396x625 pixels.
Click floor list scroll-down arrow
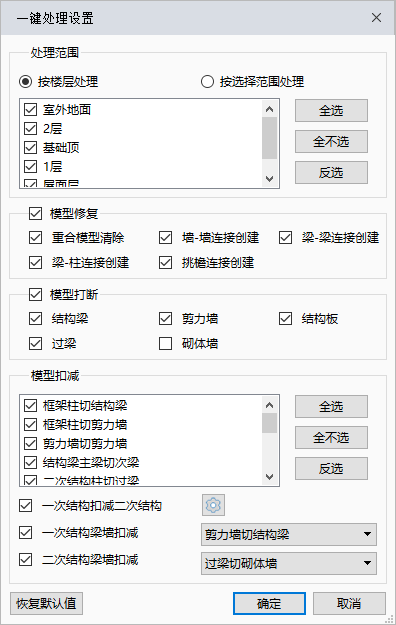[270, 179]
